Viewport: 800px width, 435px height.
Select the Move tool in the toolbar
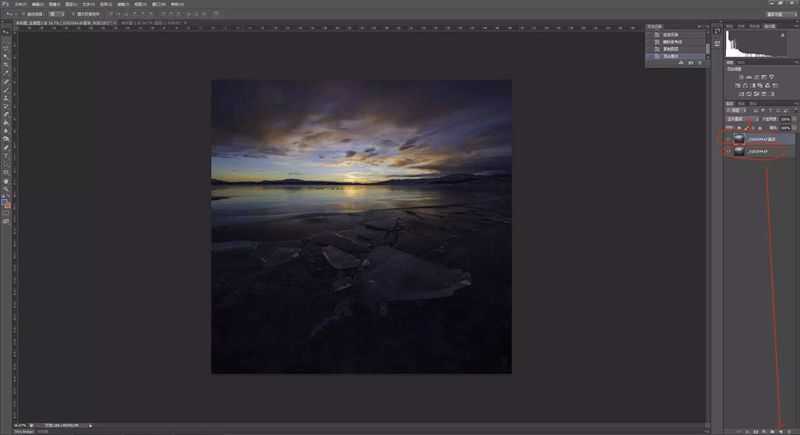pos(6,32)
